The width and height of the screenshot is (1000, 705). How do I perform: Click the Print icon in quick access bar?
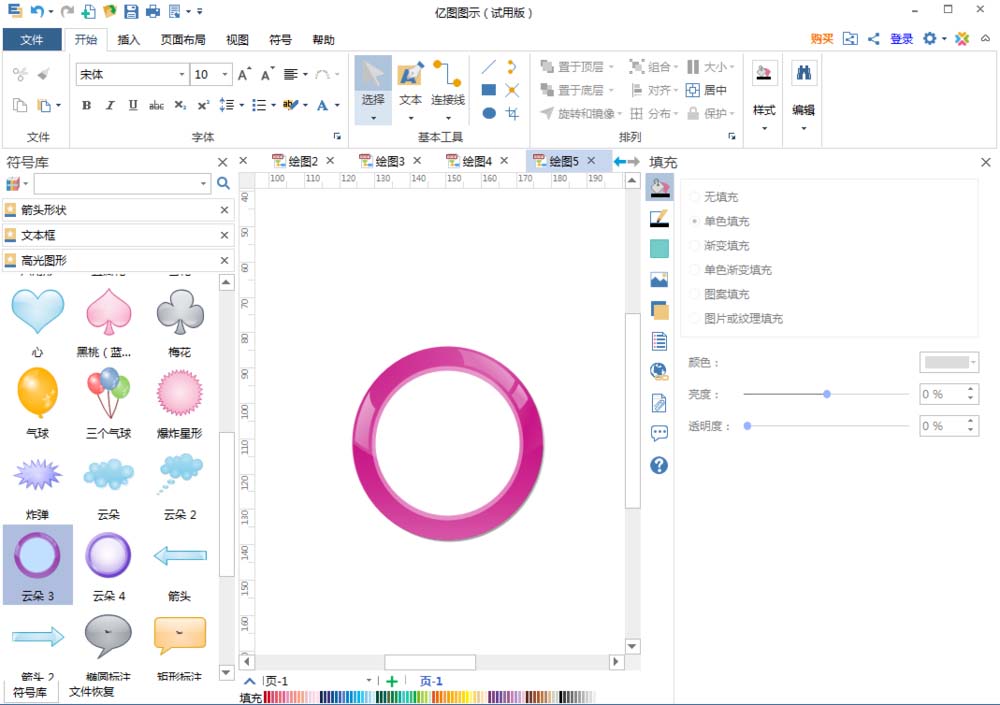[152, 11]
